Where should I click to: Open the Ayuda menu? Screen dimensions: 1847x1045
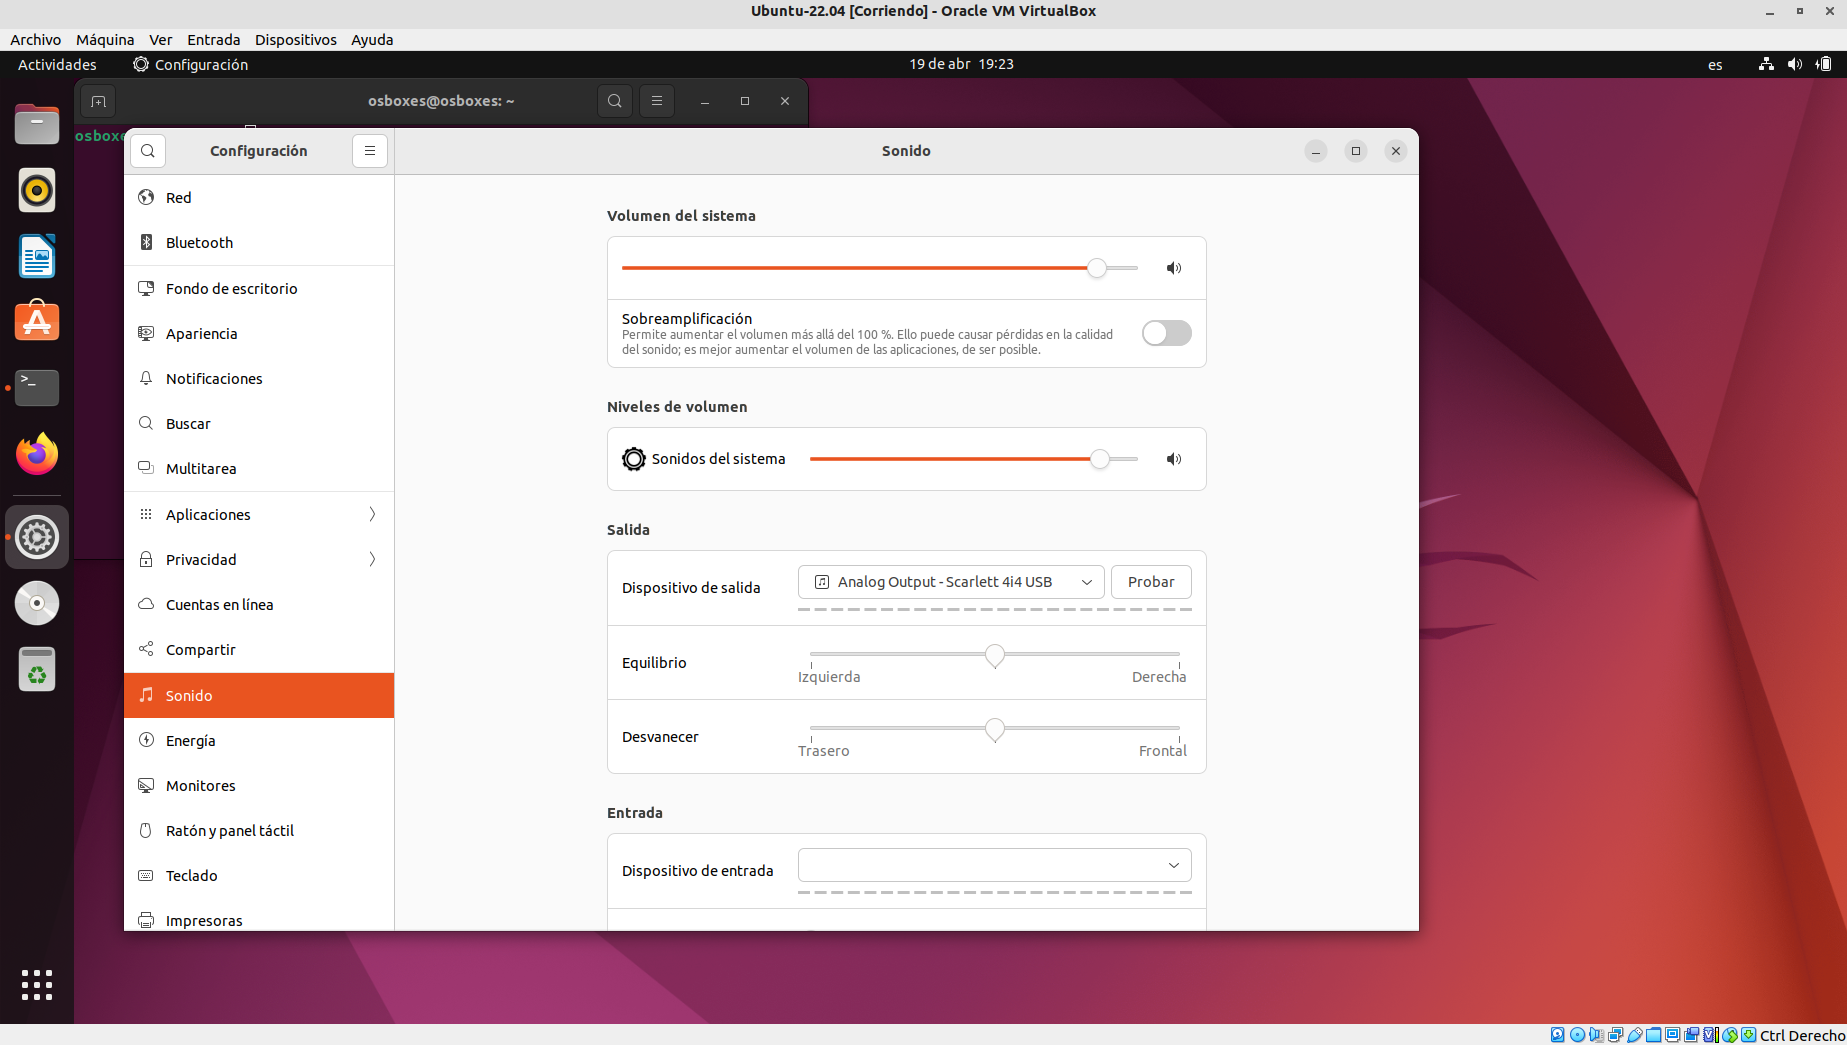click(372, 40)
